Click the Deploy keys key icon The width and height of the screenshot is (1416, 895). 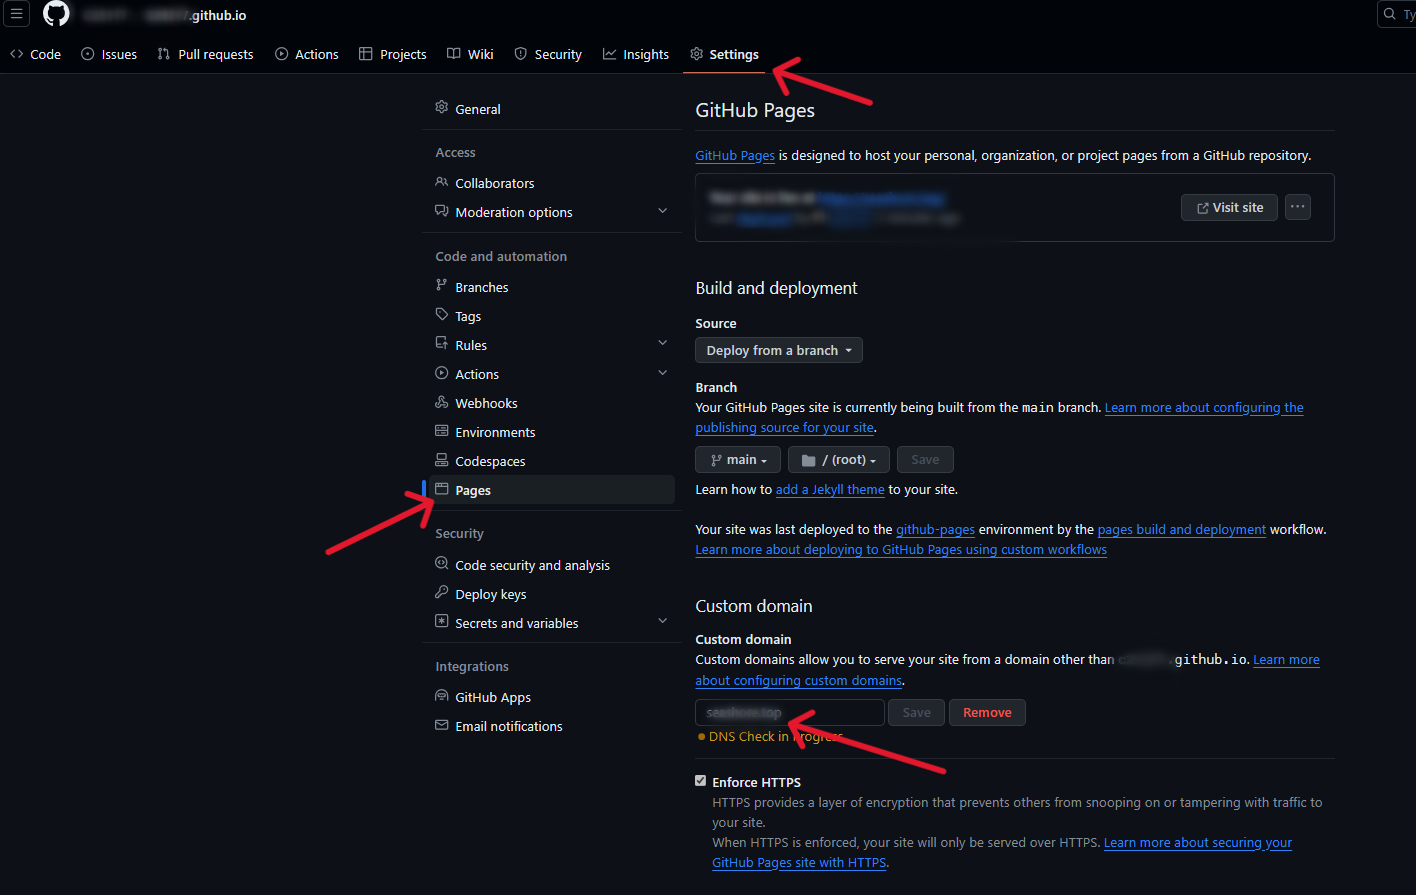pyautogui.click(x=442, y=593)
